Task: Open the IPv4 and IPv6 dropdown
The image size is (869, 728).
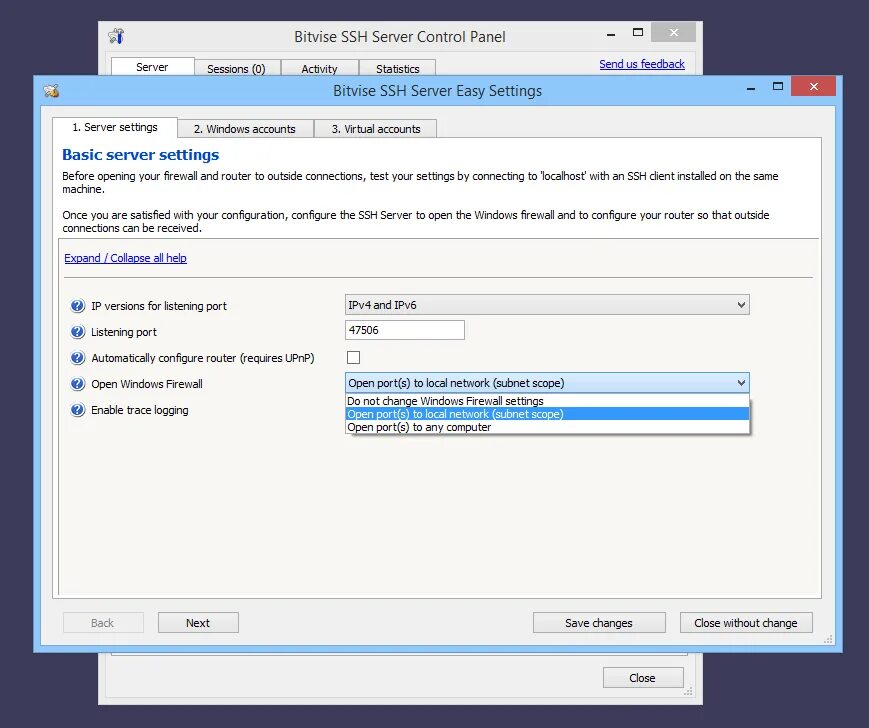Action: (x=547, y=305)
